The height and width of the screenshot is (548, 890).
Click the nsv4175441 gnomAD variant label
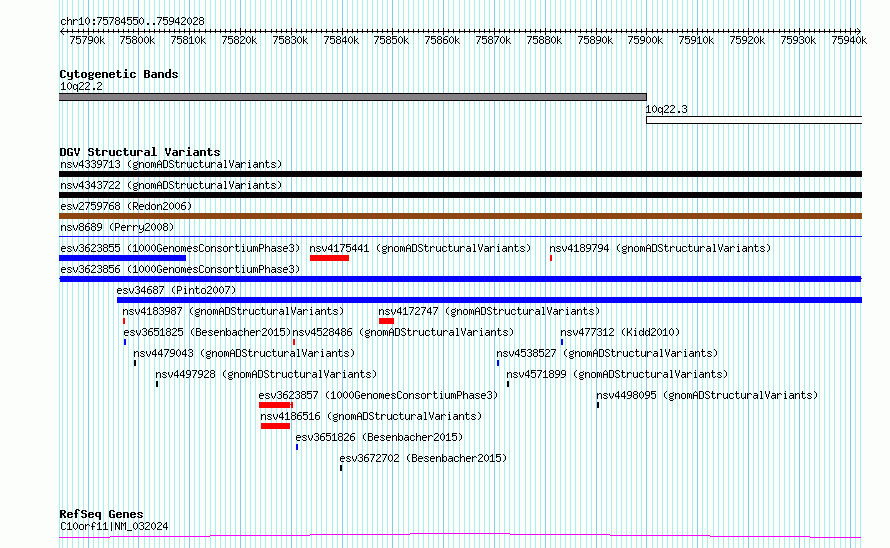pyautogui.click(x=420, y=249)
